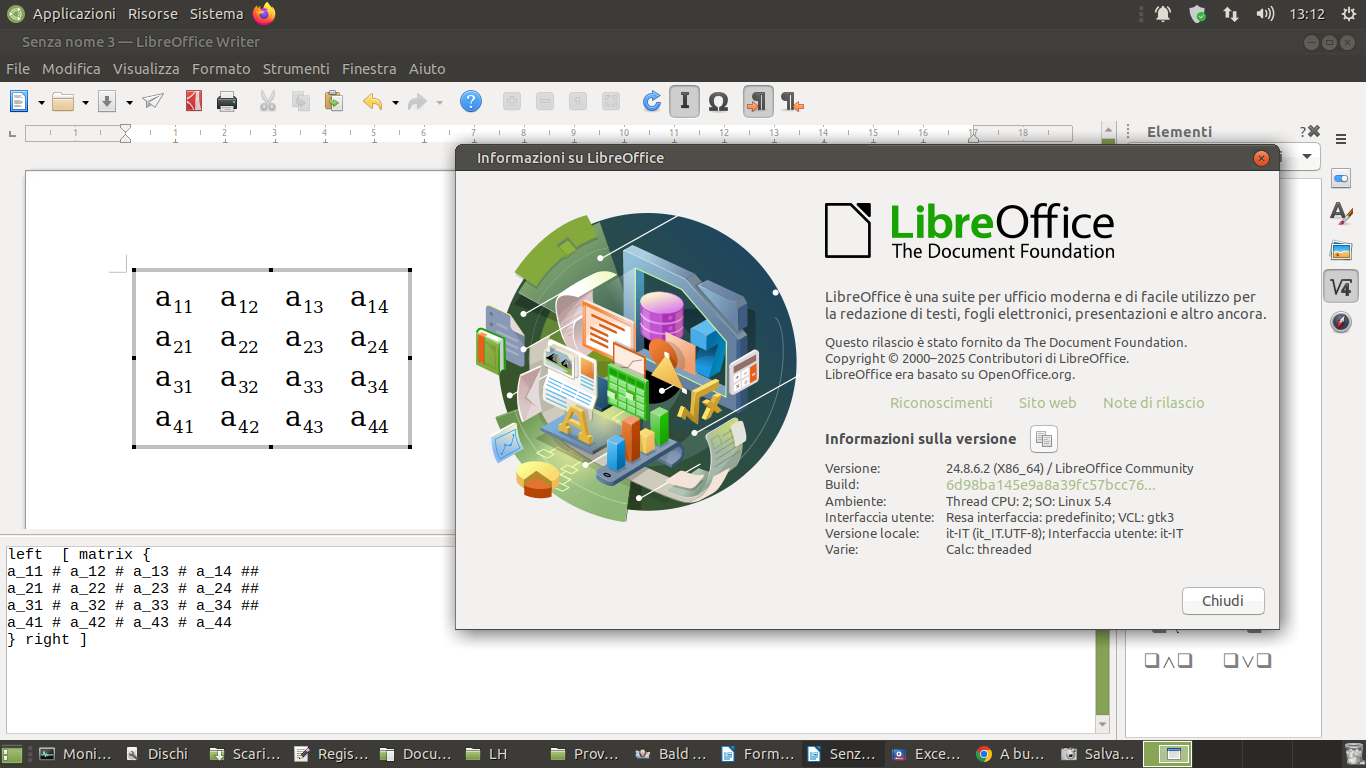
Task: Click the Logical OR element in sidebar
Action: point(1248,661)
